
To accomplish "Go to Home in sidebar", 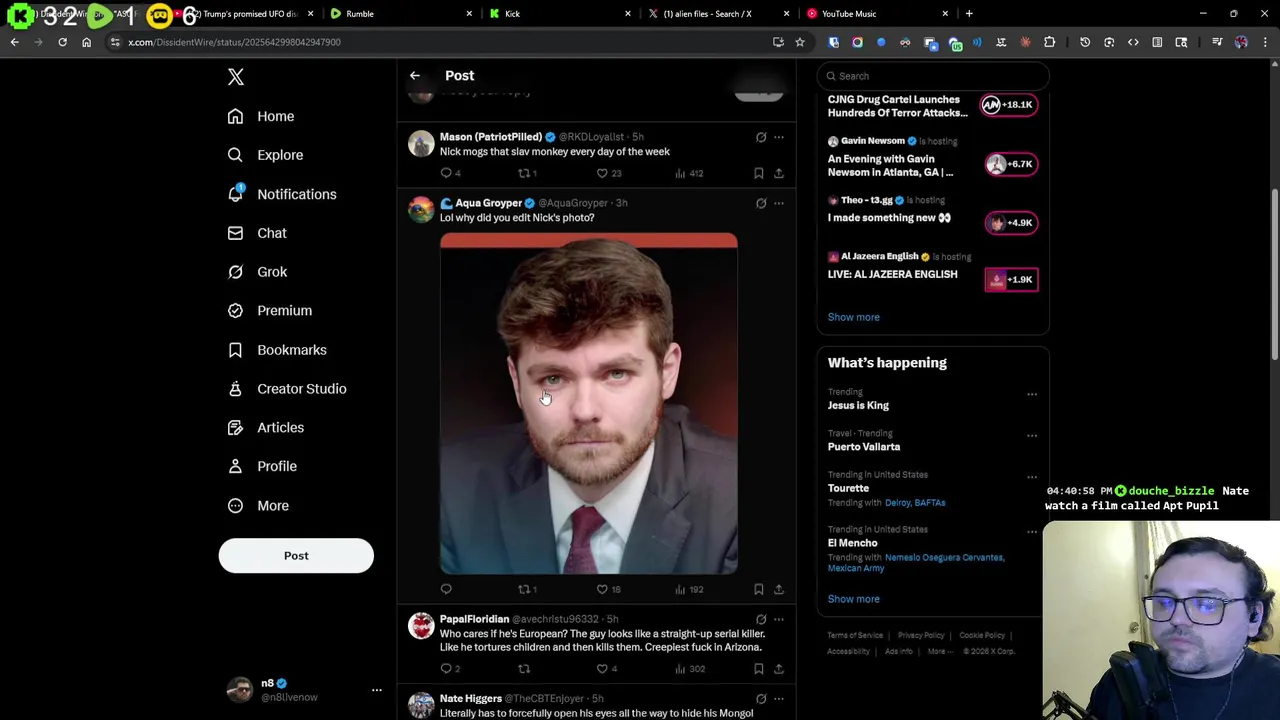I will 261,116.
